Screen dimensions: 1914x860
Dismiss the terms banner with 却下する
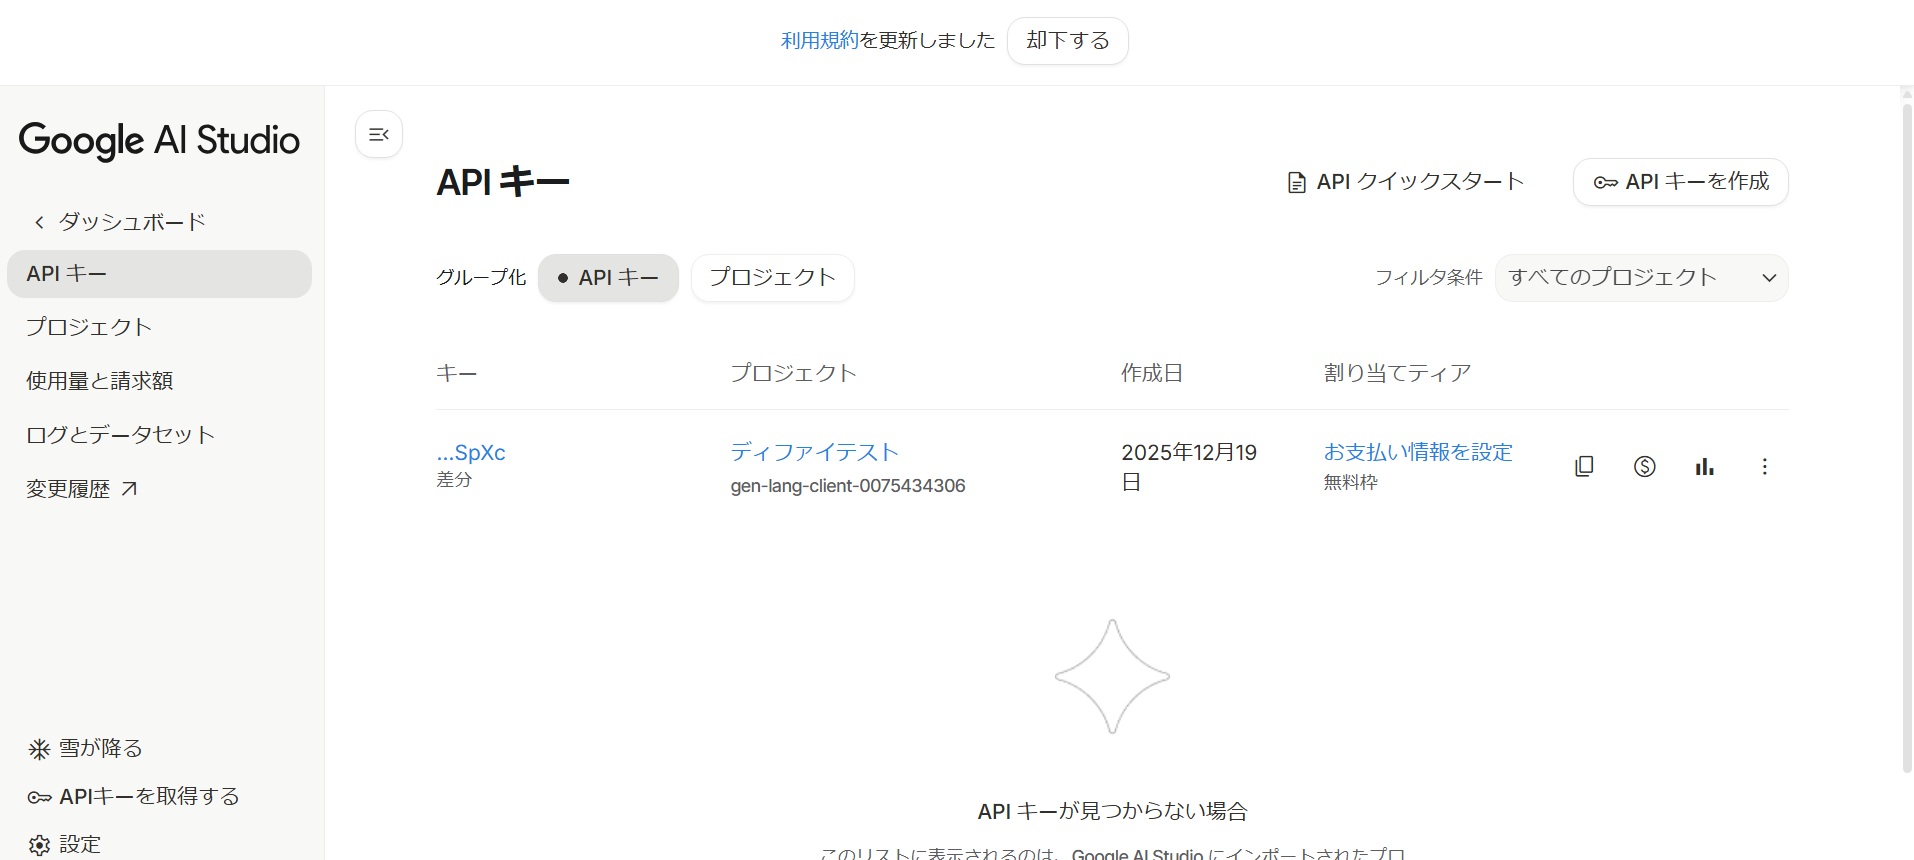coord(1067,41)
